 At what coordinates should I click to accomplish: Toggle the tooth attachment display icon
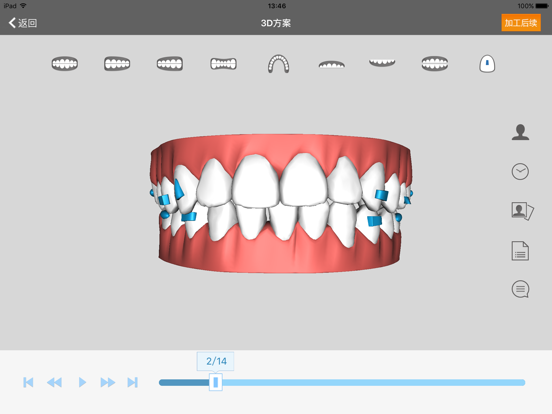click(487, 64)
